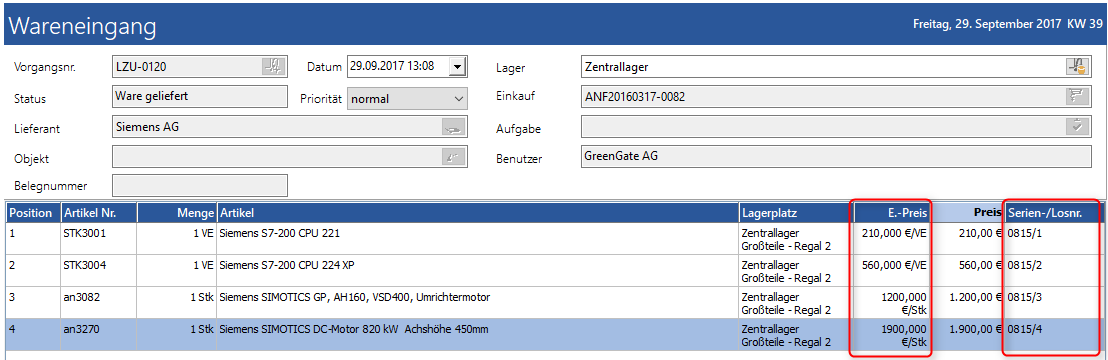Sort by the E.-Preis column header
The width and height of the screenshot is (1108, 360).
(x=893, y=213)
